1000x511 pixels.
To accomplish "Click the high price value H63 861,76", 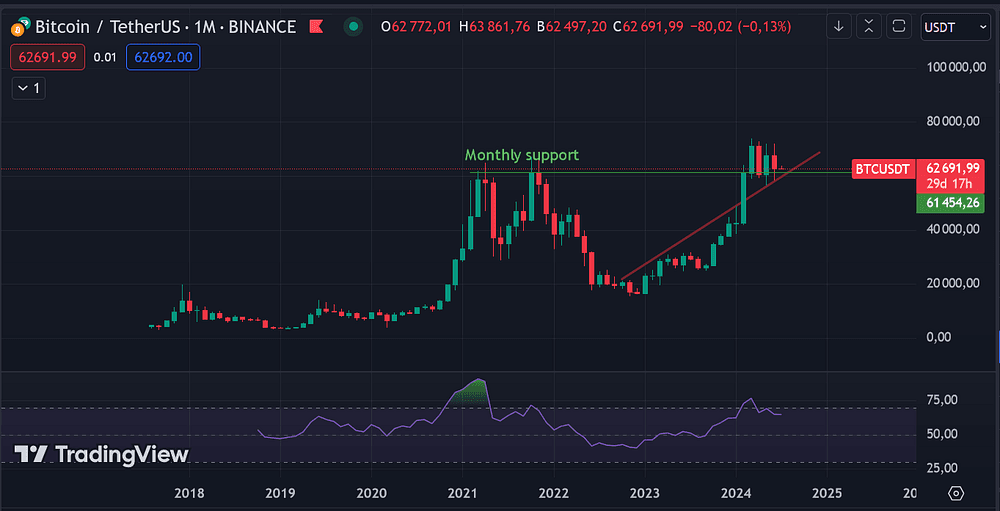I will 496,27.
